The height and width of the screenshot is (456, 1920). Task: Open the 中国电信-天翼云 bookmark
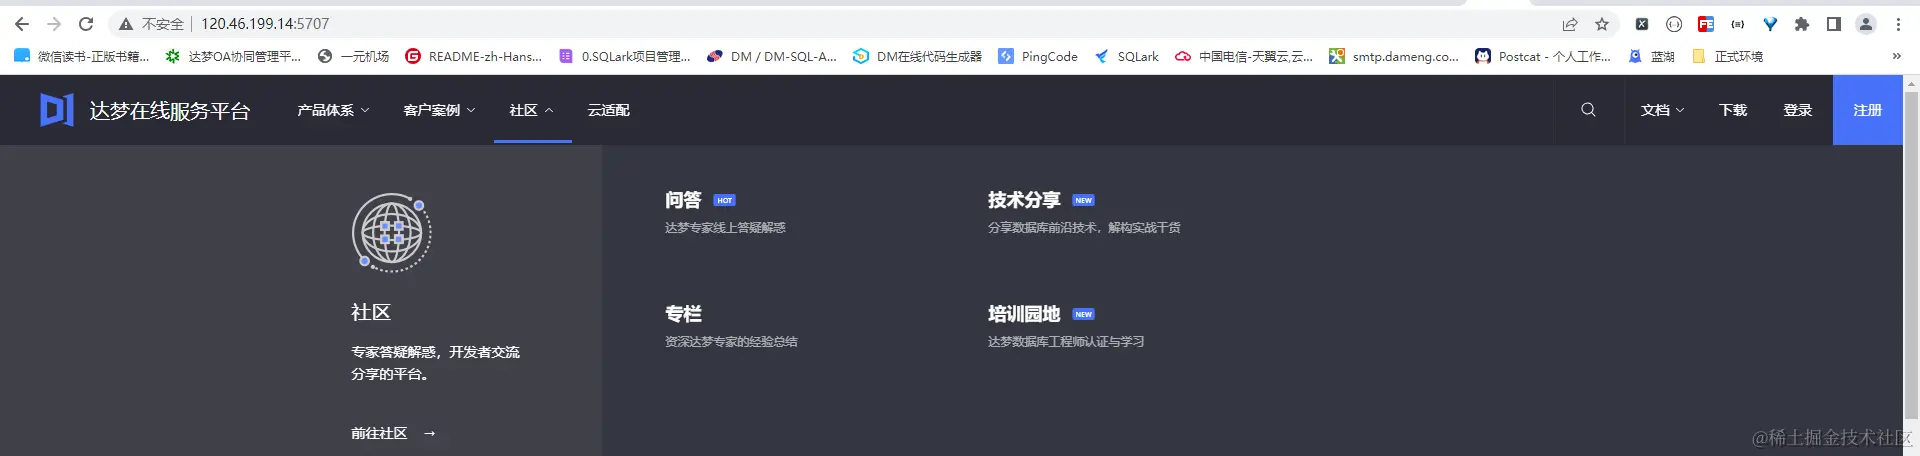click(1244, 56)
